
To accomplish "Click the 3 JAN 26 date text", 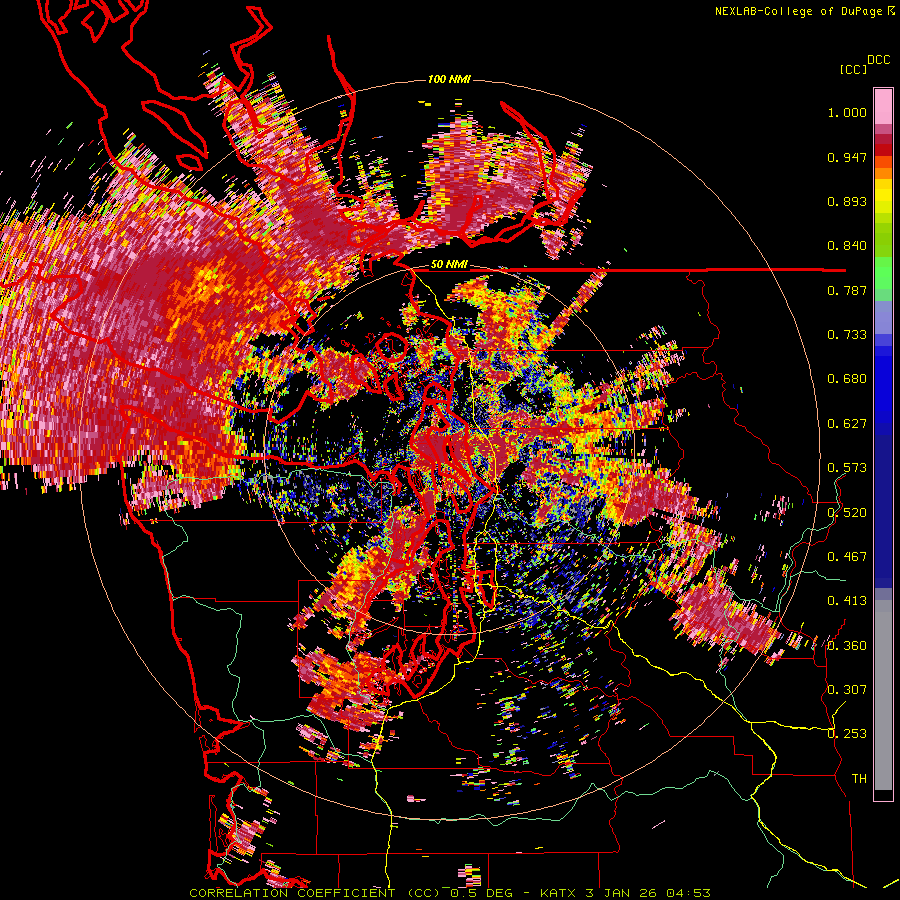I will [623, 893].
